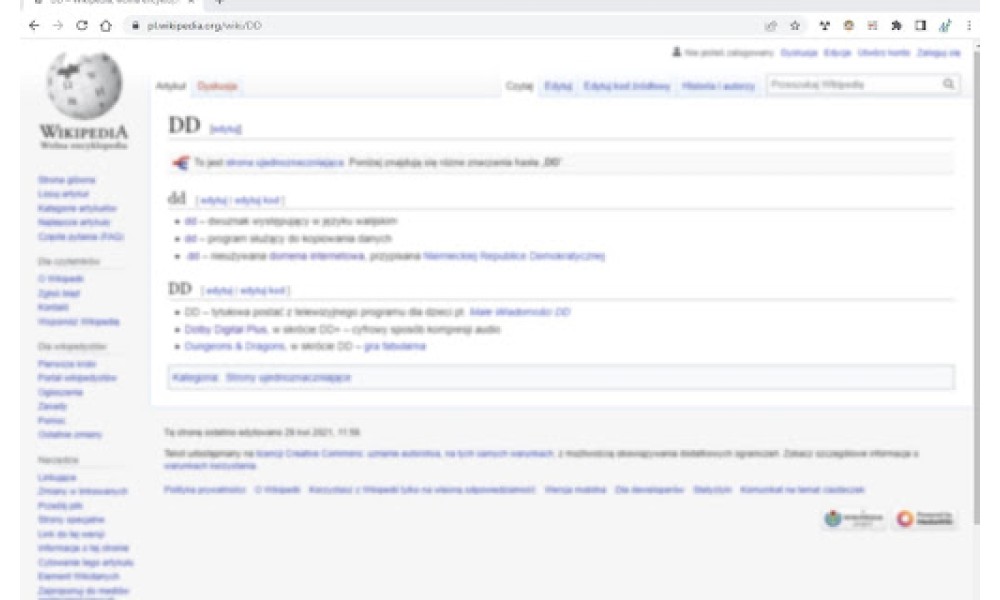Click the search magnifier icon

[x=948, y=84]
